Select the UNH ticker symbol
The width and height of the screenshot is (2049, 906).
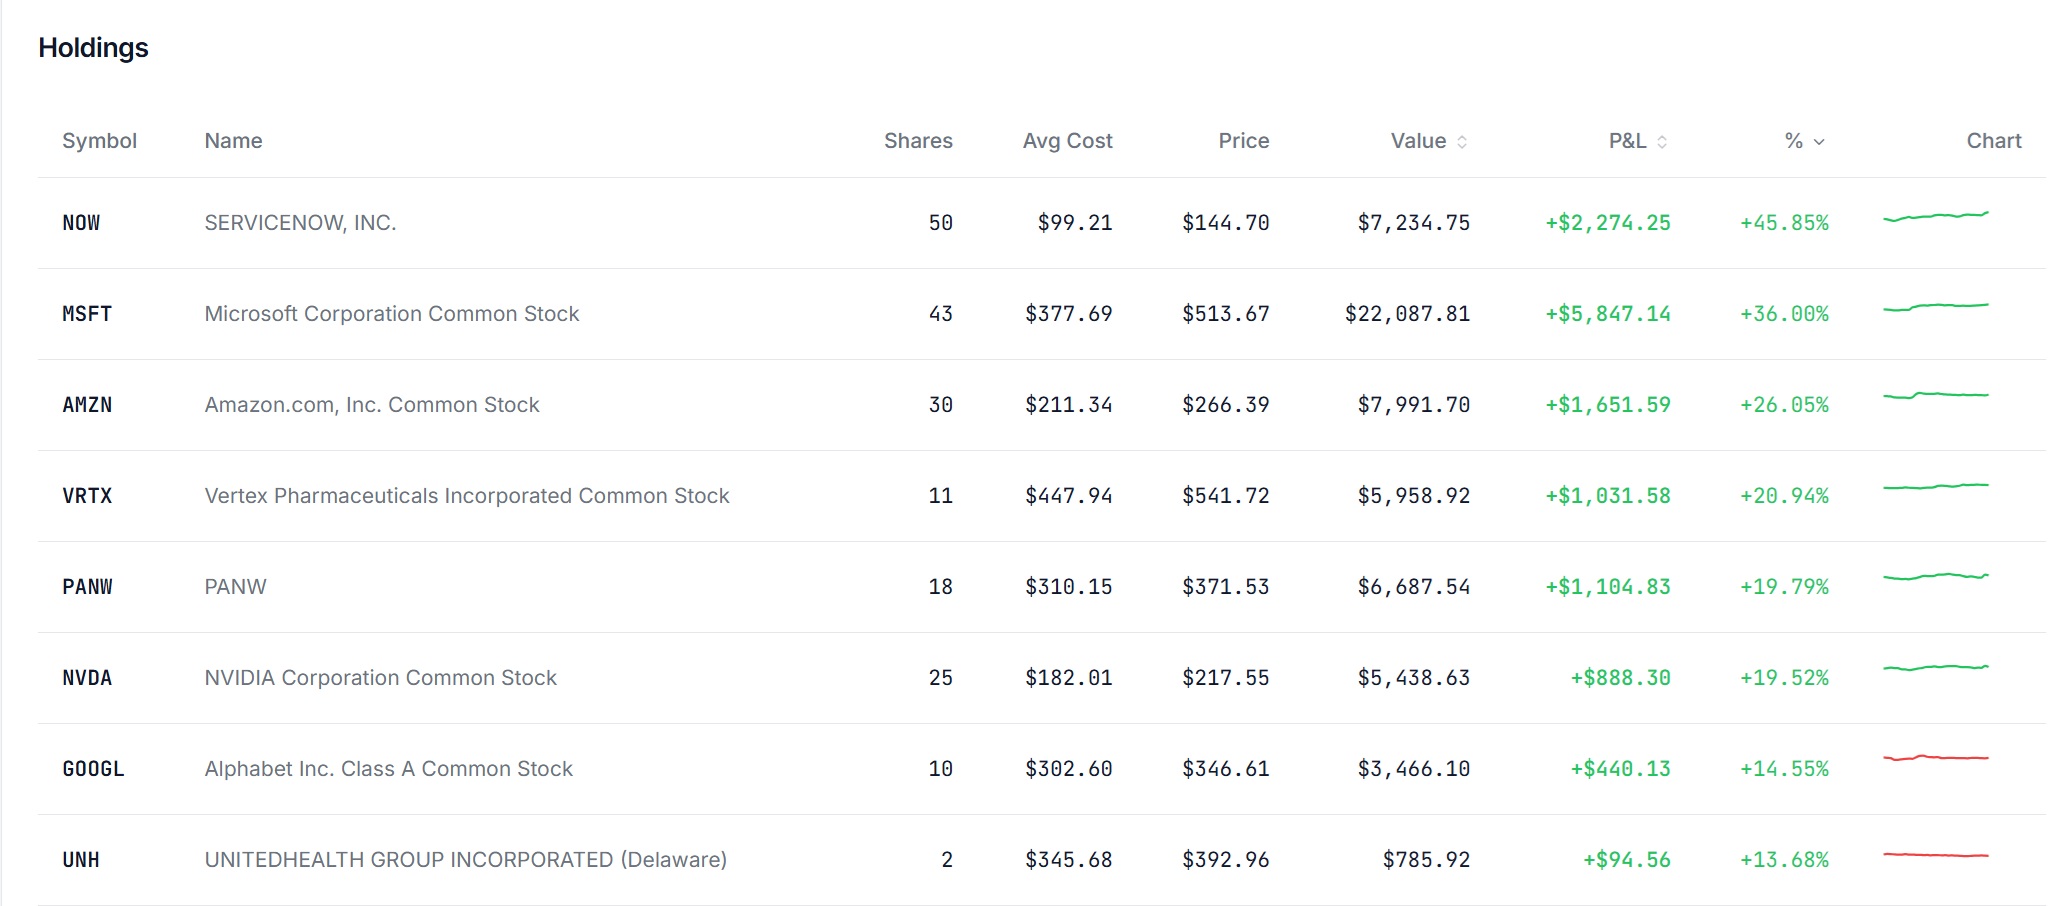pos(81,860)
